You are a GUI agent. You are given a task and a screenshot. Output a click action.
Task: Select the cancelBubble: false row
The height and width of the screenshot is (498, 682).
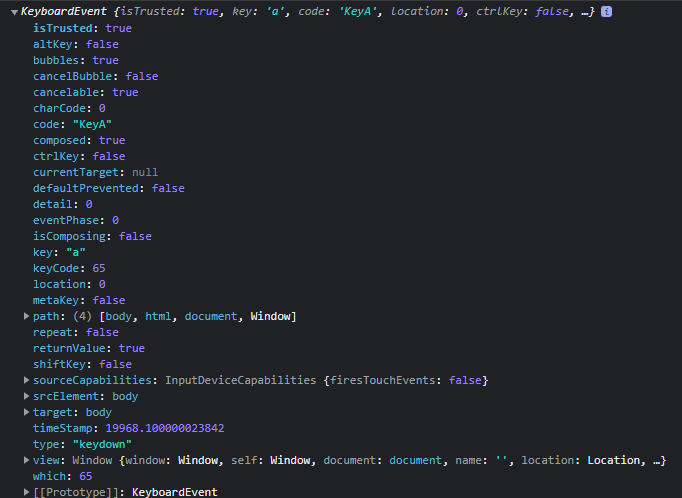[x=96, y=77]
